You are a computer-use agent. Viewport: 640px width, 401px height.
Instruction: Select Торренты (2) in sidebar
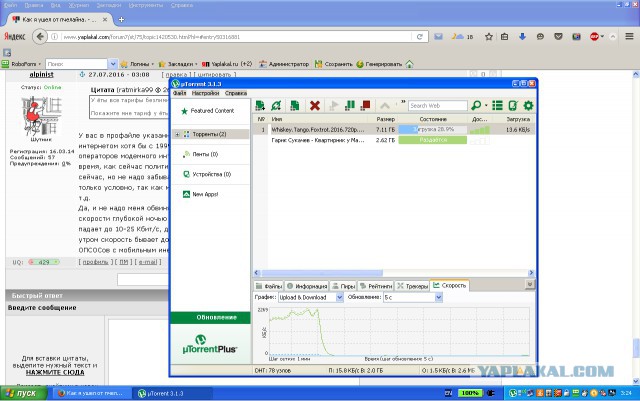(x=209, y=134)
